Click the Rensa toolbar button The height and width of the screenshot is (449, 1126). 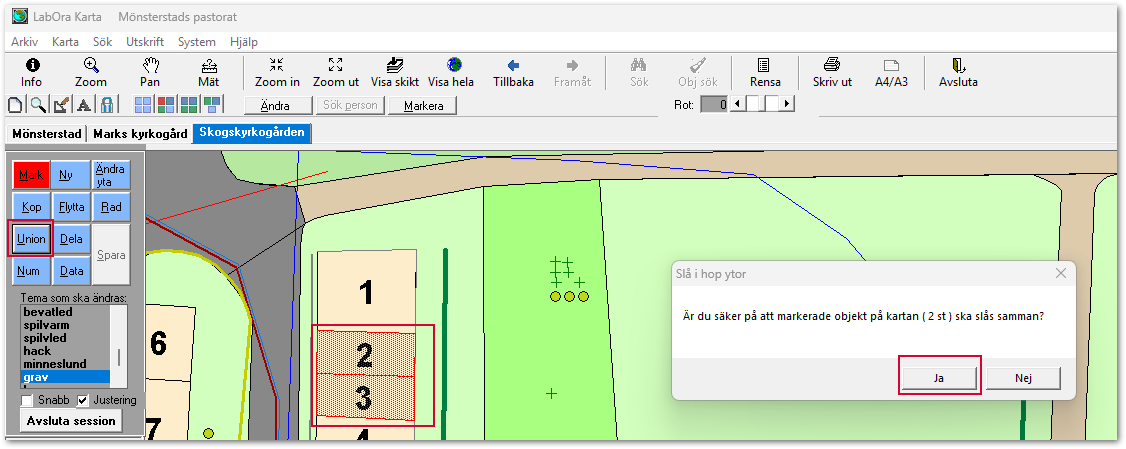[765, 73]
